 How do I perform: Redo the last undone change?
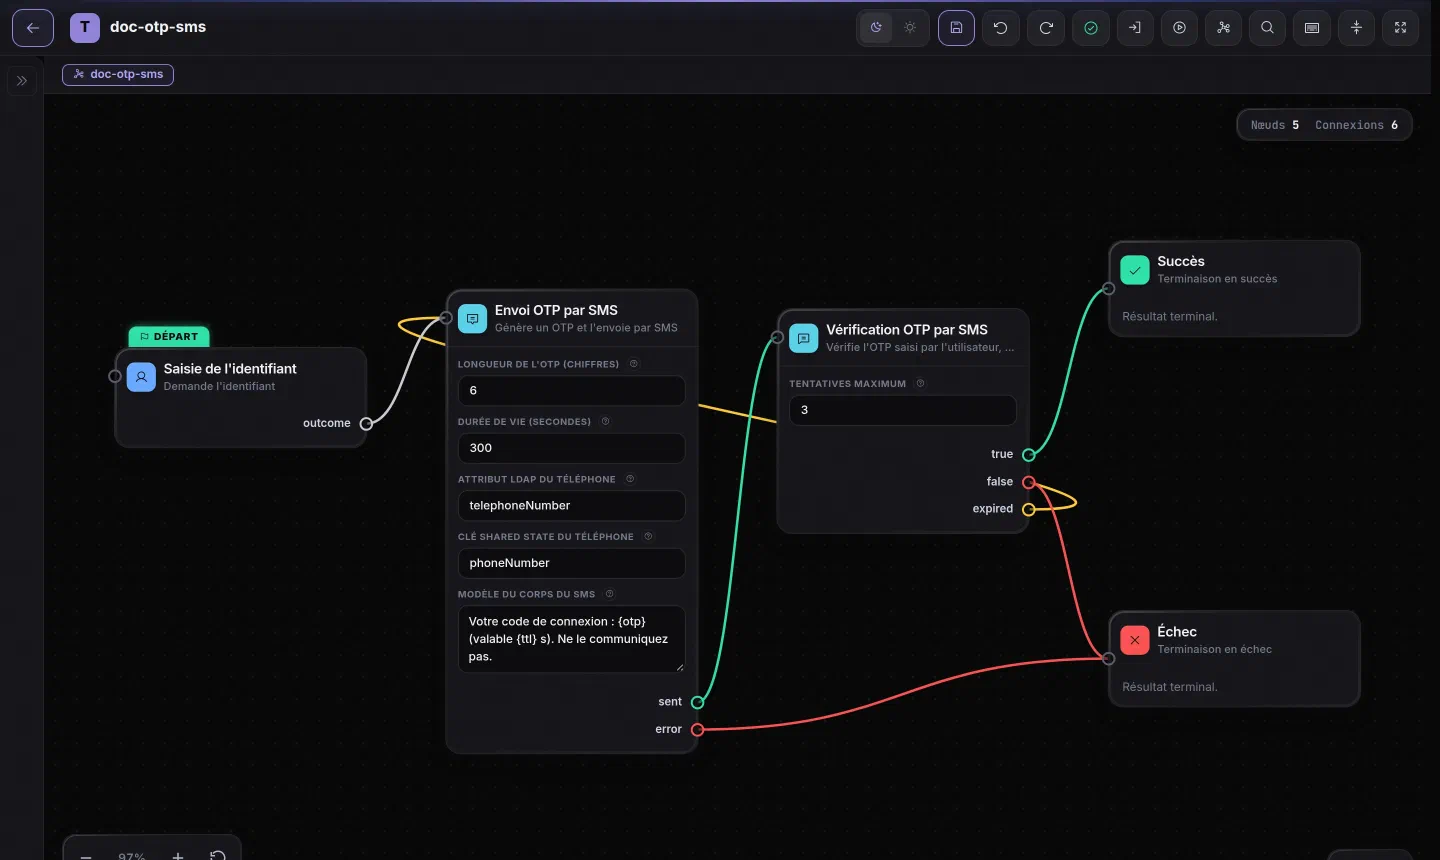click(1046, 28)
